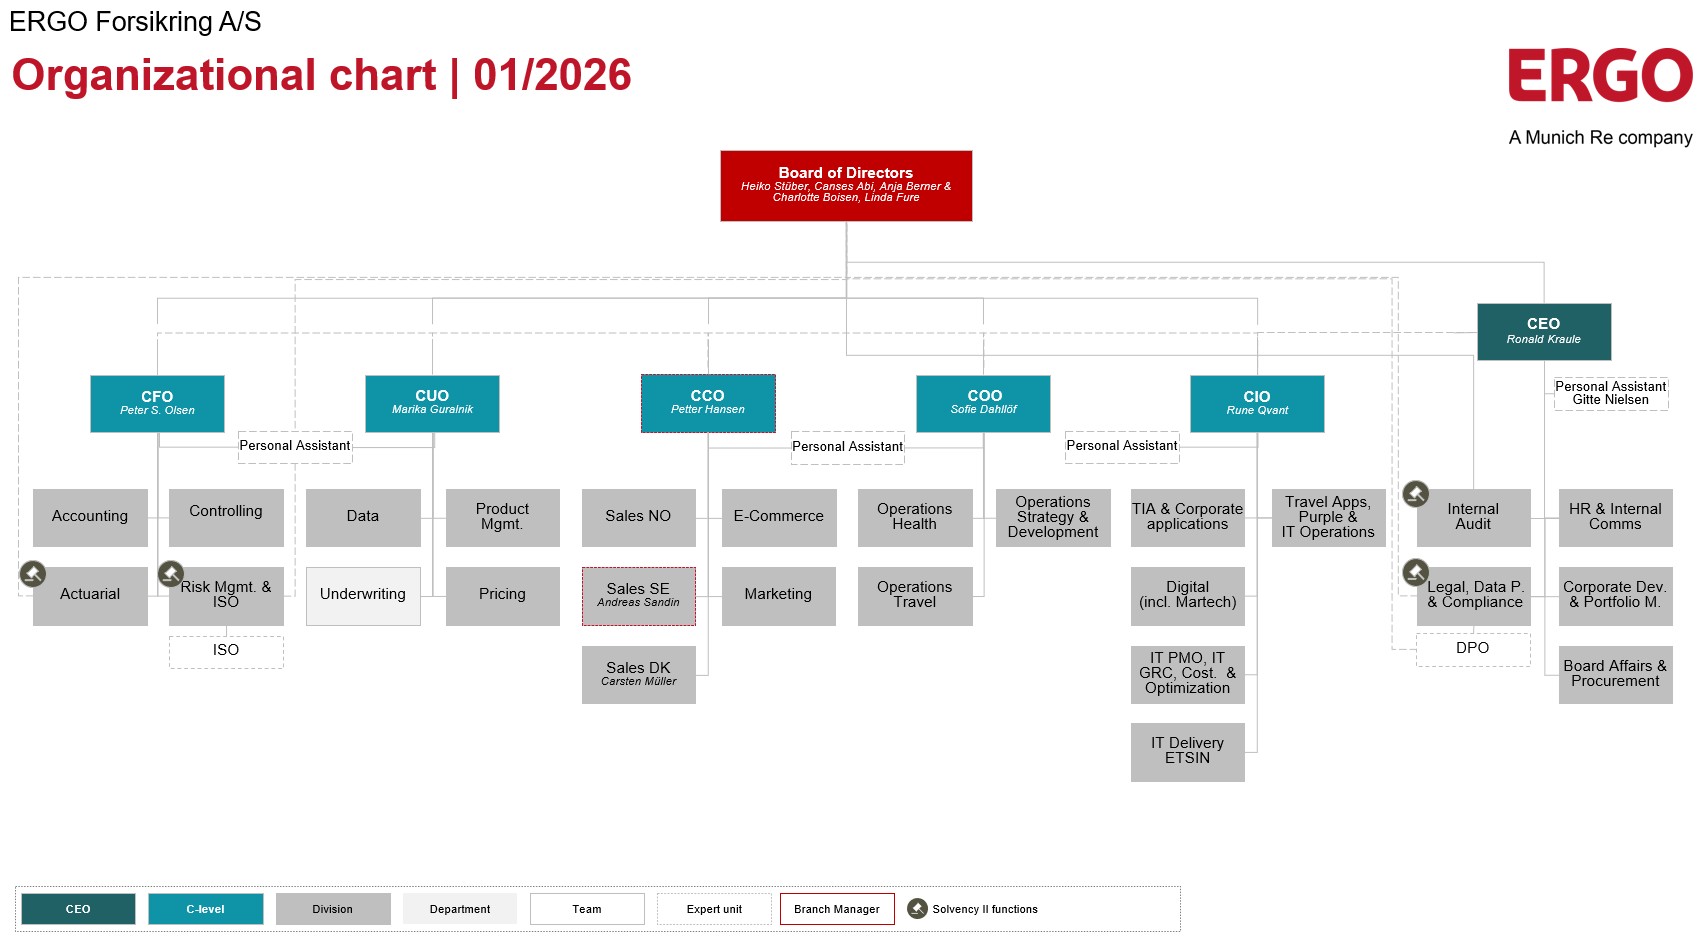Select the CEO Ronald Kraule box
This screenshot has height=937, width=1698.
(1543, 332)
